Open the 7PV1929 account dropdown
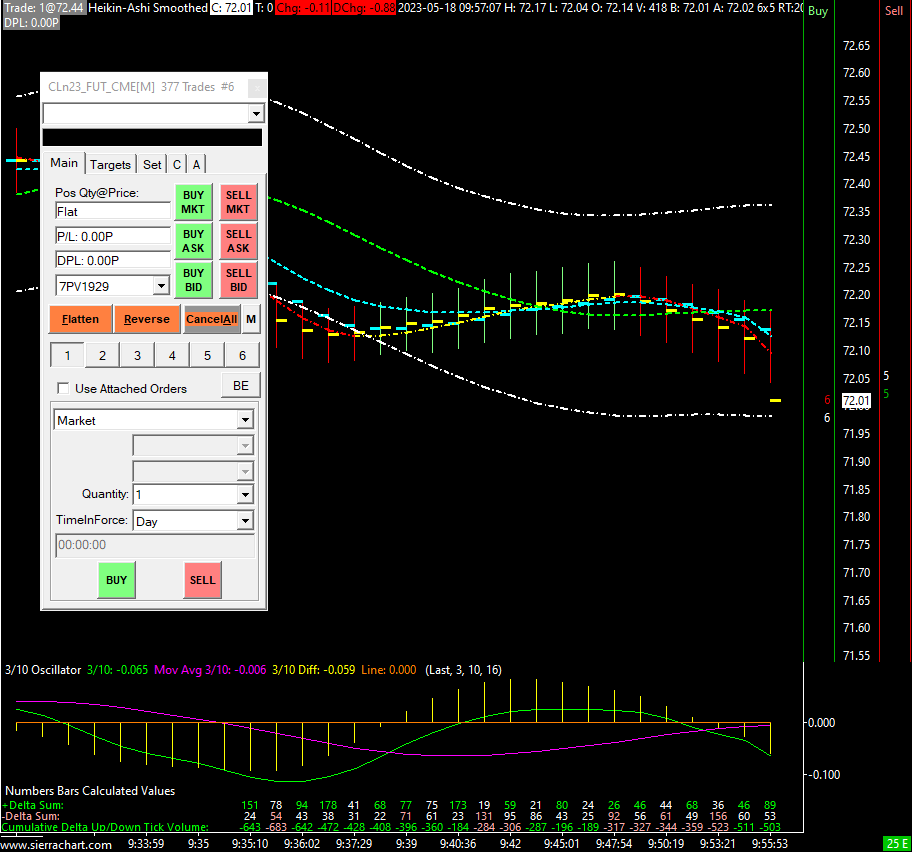 click(x=160, y=286)
